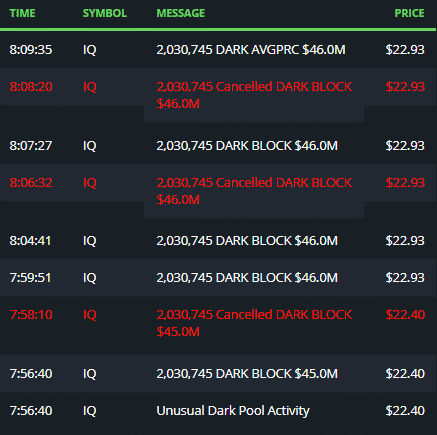Click the SYMBOL column header

(x=105, y=13)
